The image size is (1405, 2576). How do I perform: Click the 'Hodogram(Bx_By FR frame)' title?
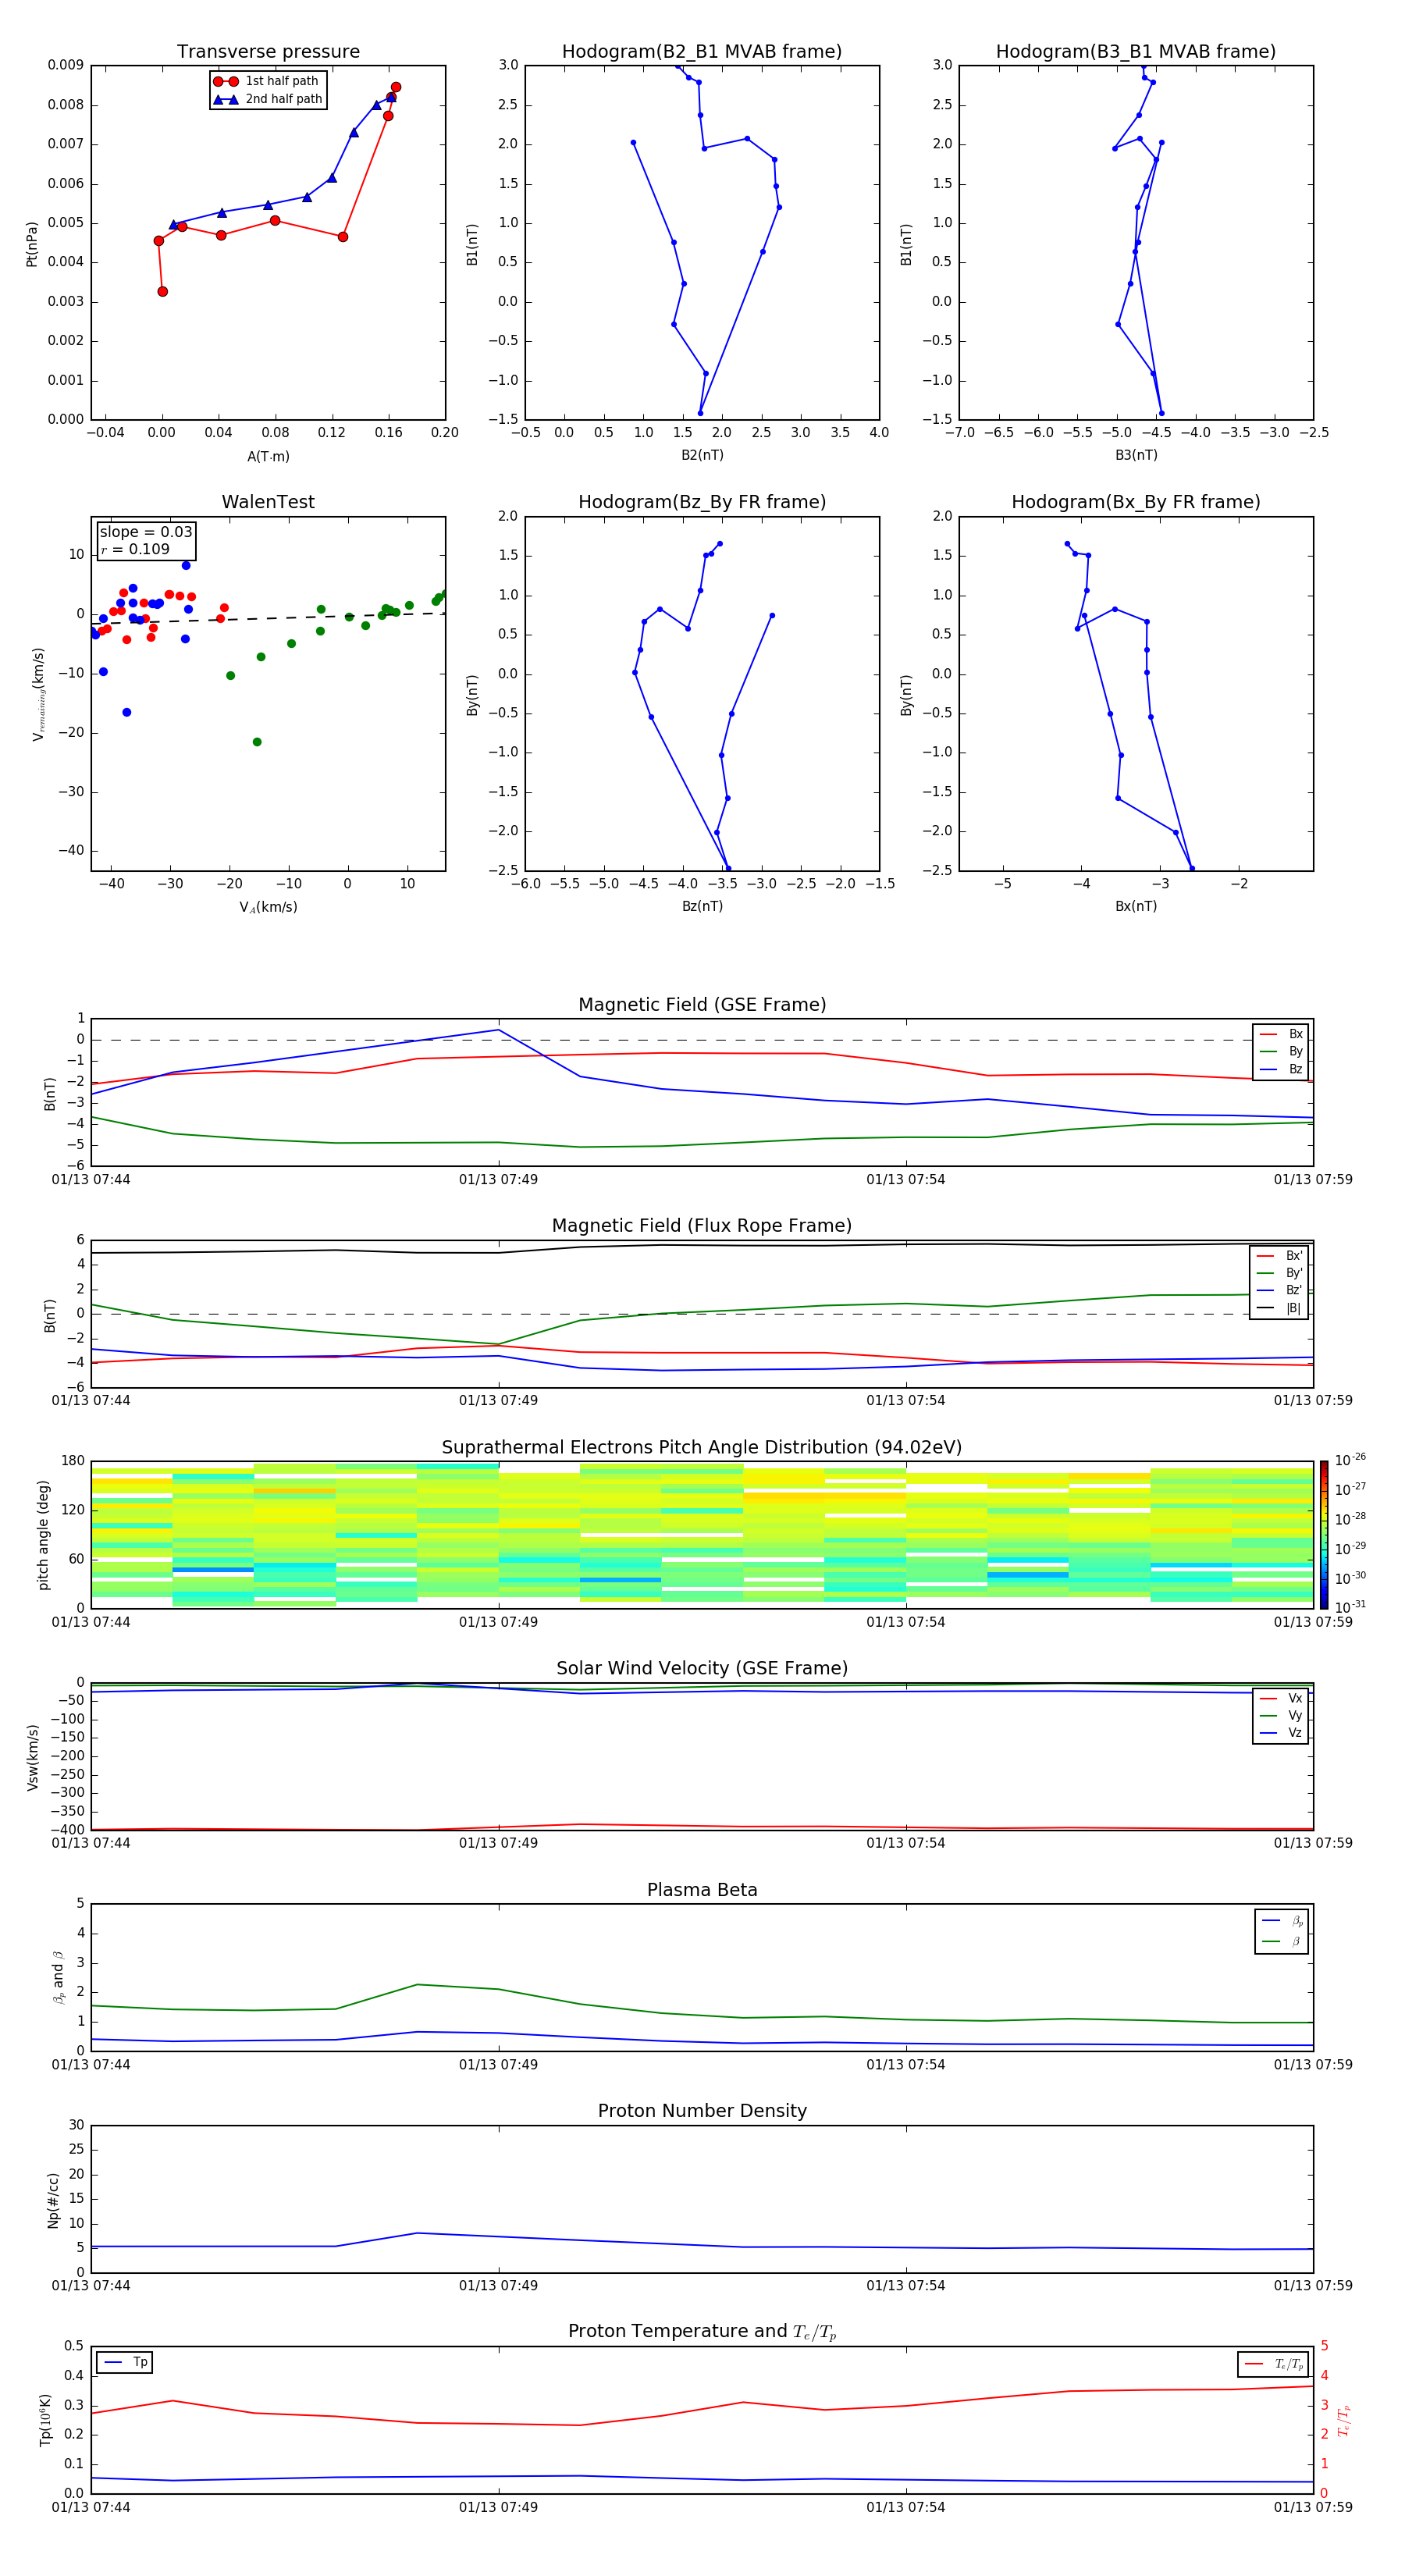[1136, 502]
